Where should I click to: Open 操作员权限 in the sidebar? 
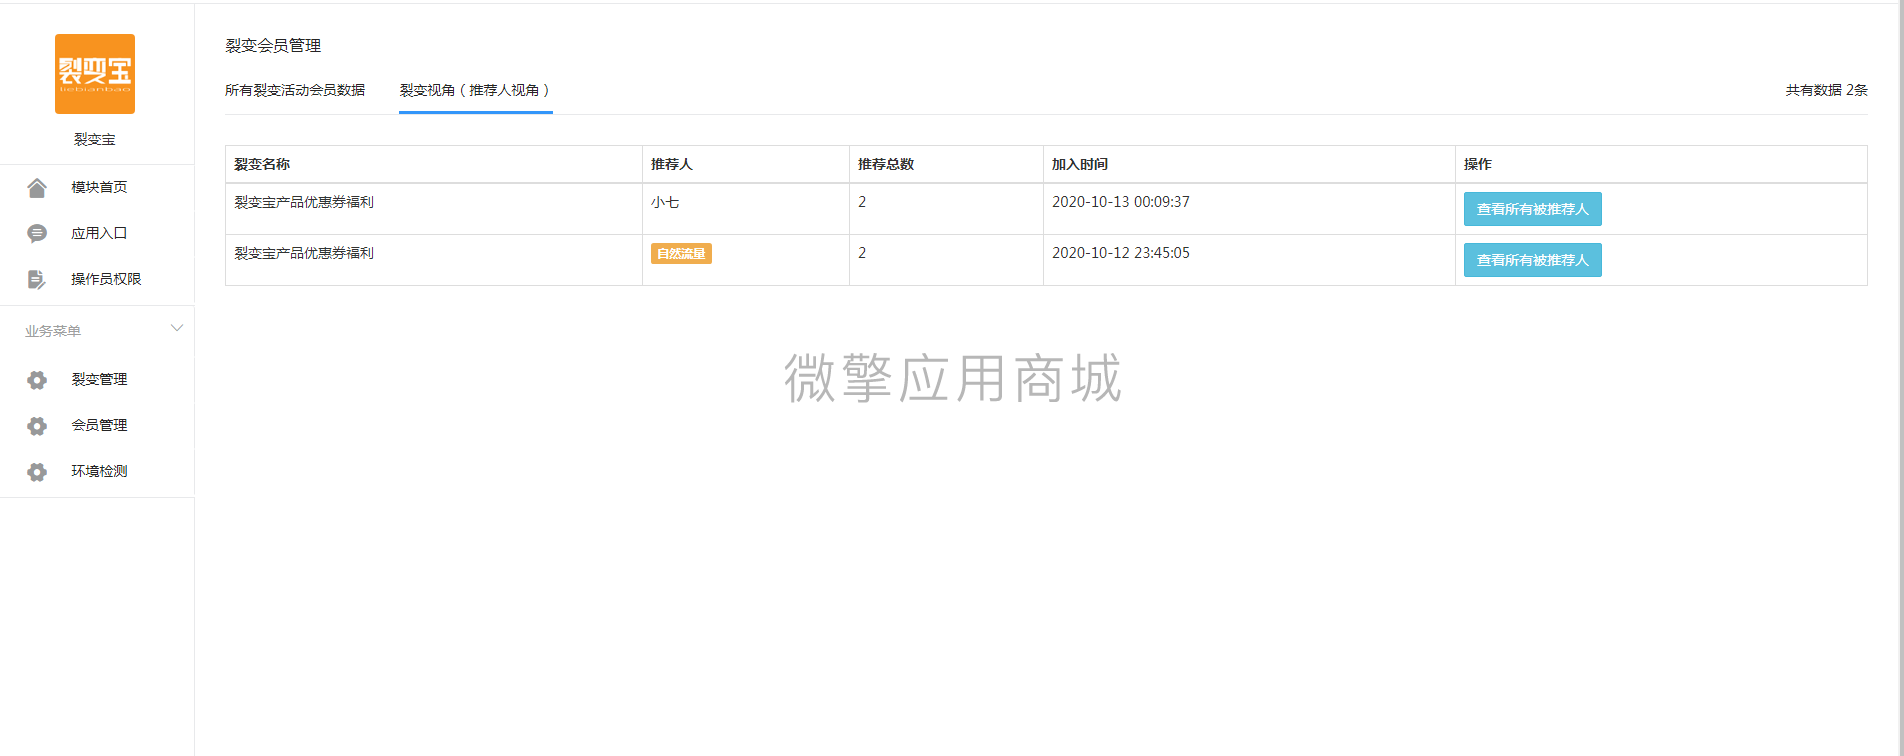[x=106, y=279]
